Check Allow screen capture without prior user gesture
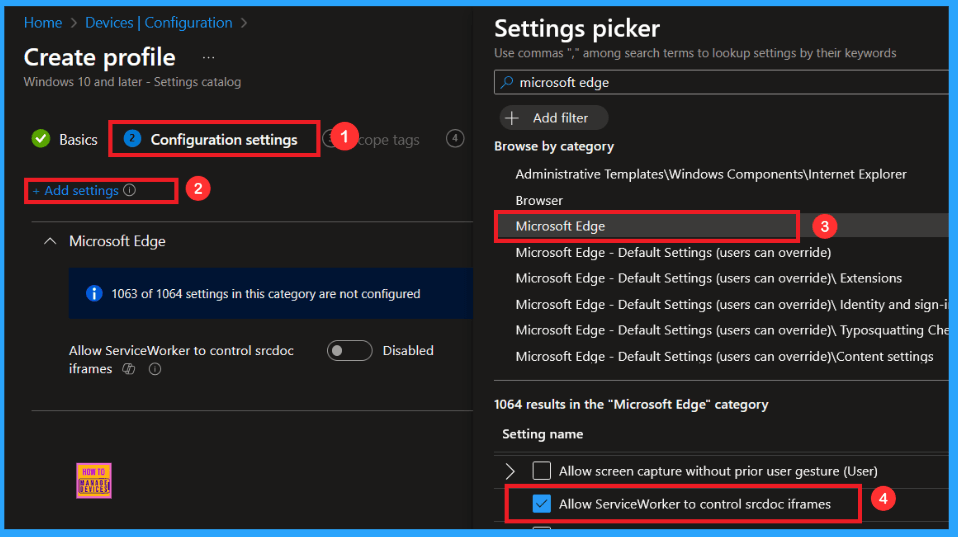This screenshot has width=958, height=537. [541, 471]
